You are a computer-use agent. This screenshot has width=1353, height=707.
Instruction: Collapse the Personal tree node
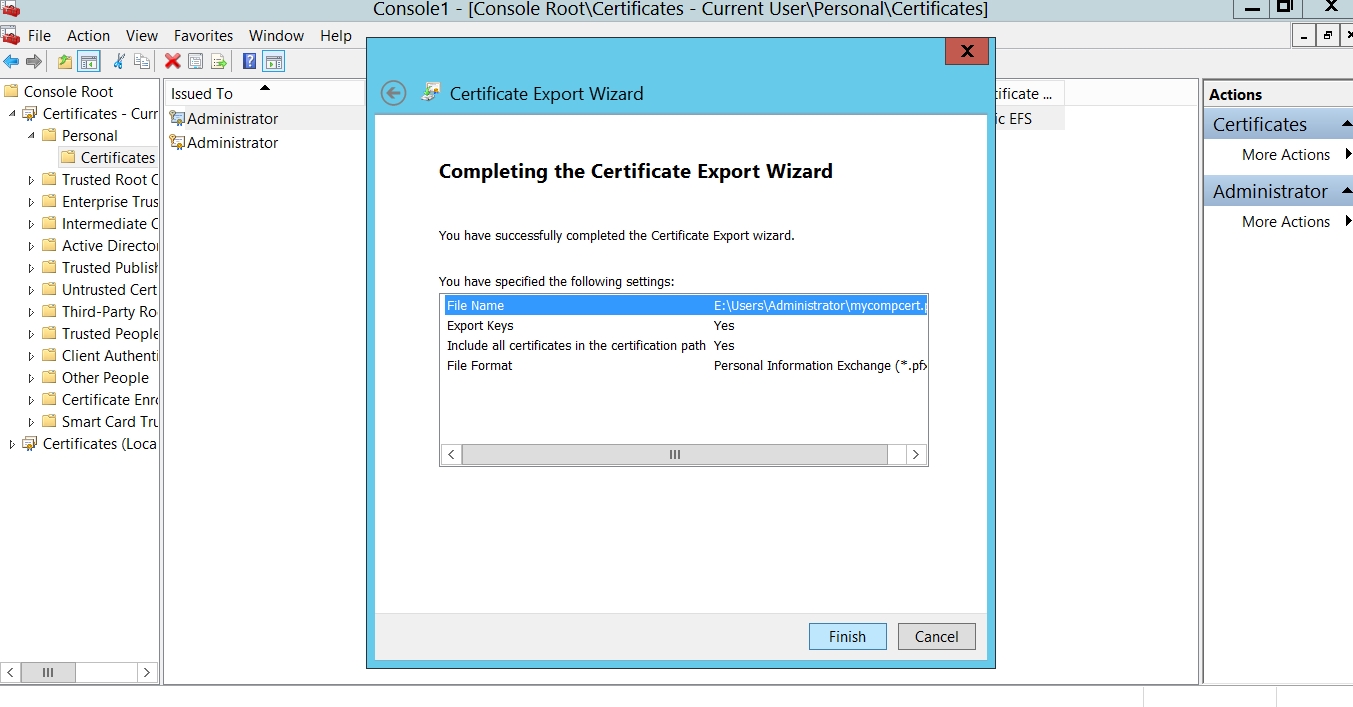pos(31,136)
